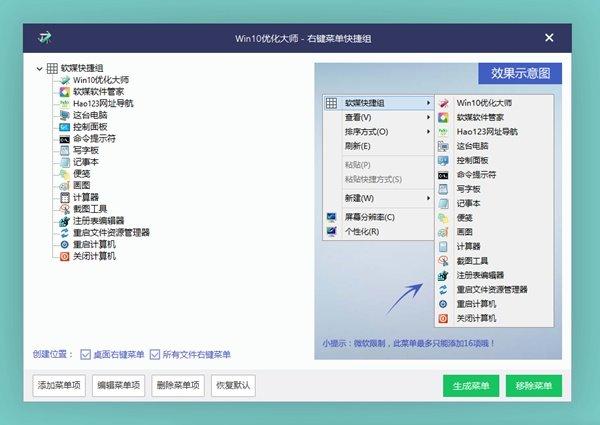
Task: Click the grid icon beside 软媒快捷组 in tree
Action: point(52,68)
